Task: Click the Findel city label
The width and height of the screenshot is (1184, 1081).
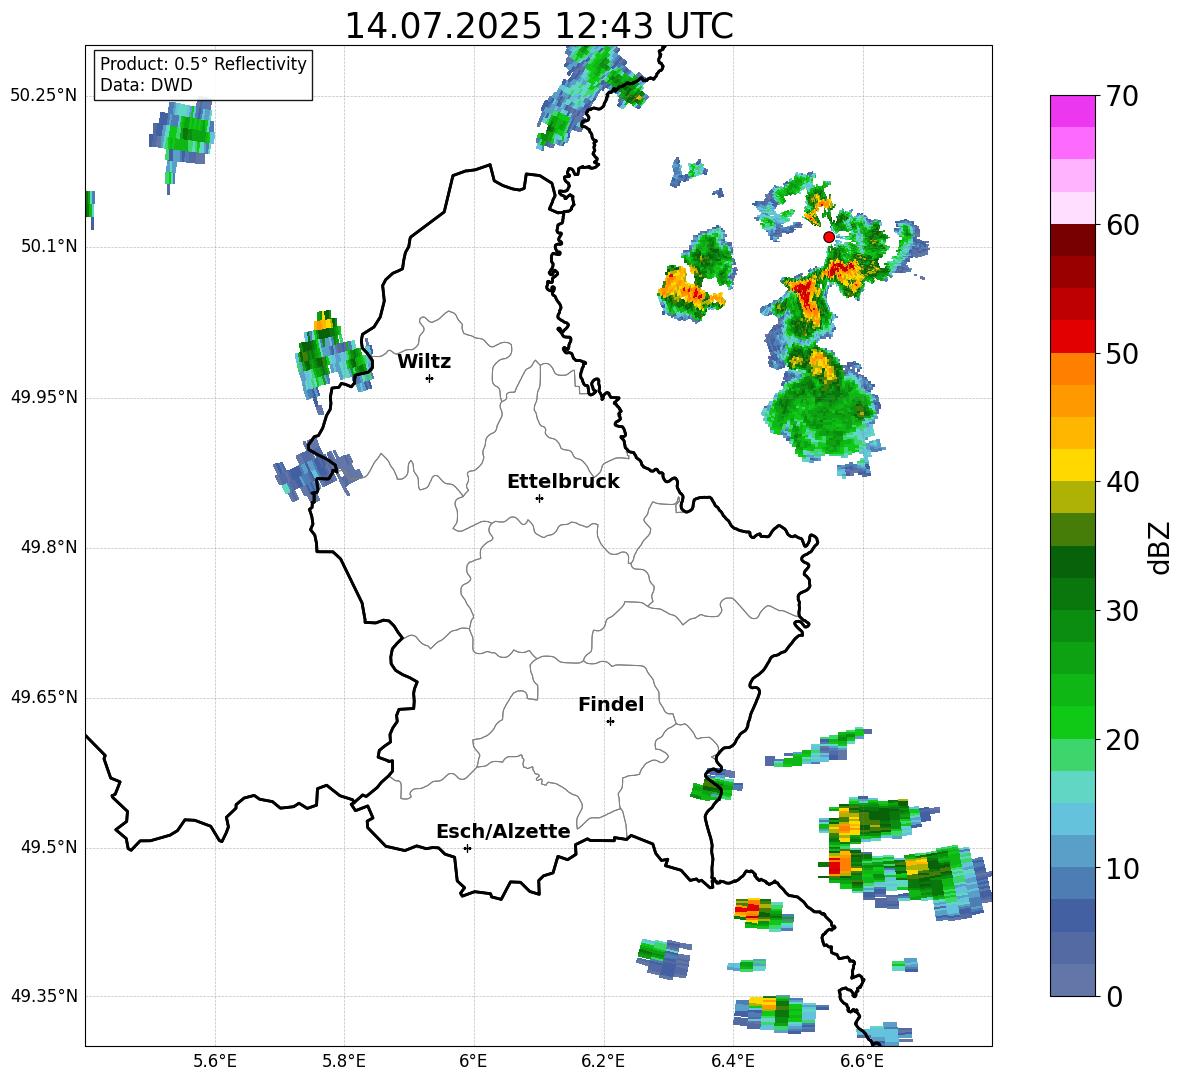Action: point(611,704)
